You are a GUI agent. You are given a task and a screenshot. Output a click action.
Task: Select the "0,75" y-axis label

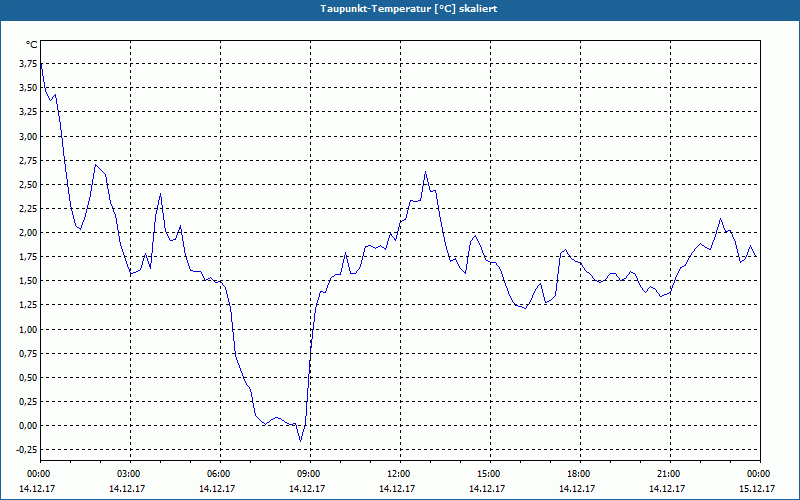29,354
